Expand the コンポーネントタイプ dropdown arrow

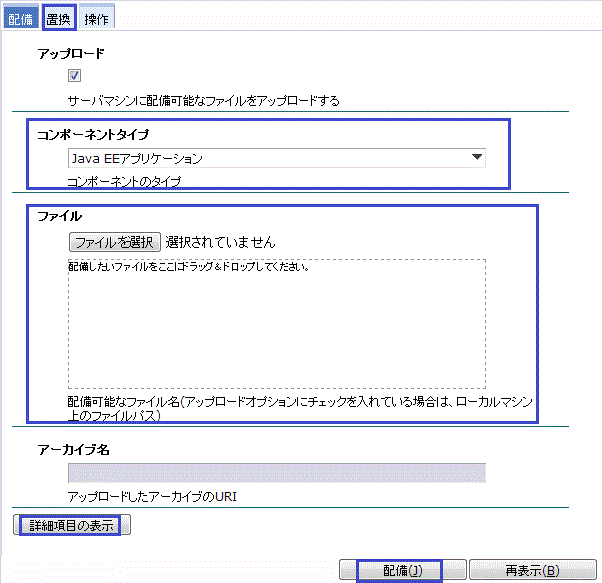click(477, 157)
